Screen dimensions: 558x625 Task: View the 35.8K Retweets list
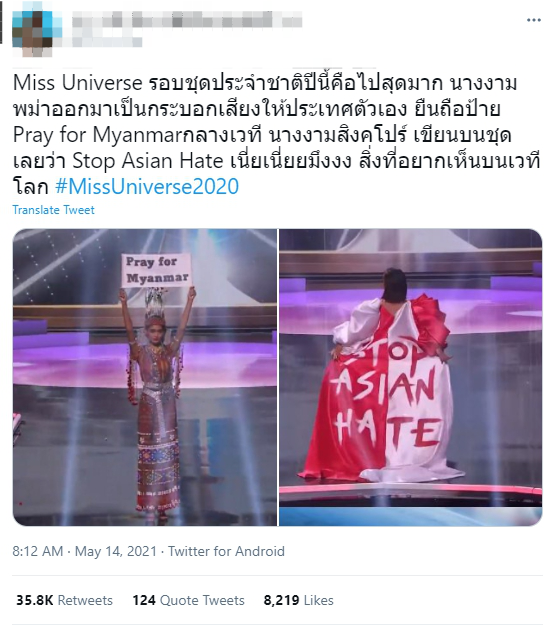65,600
